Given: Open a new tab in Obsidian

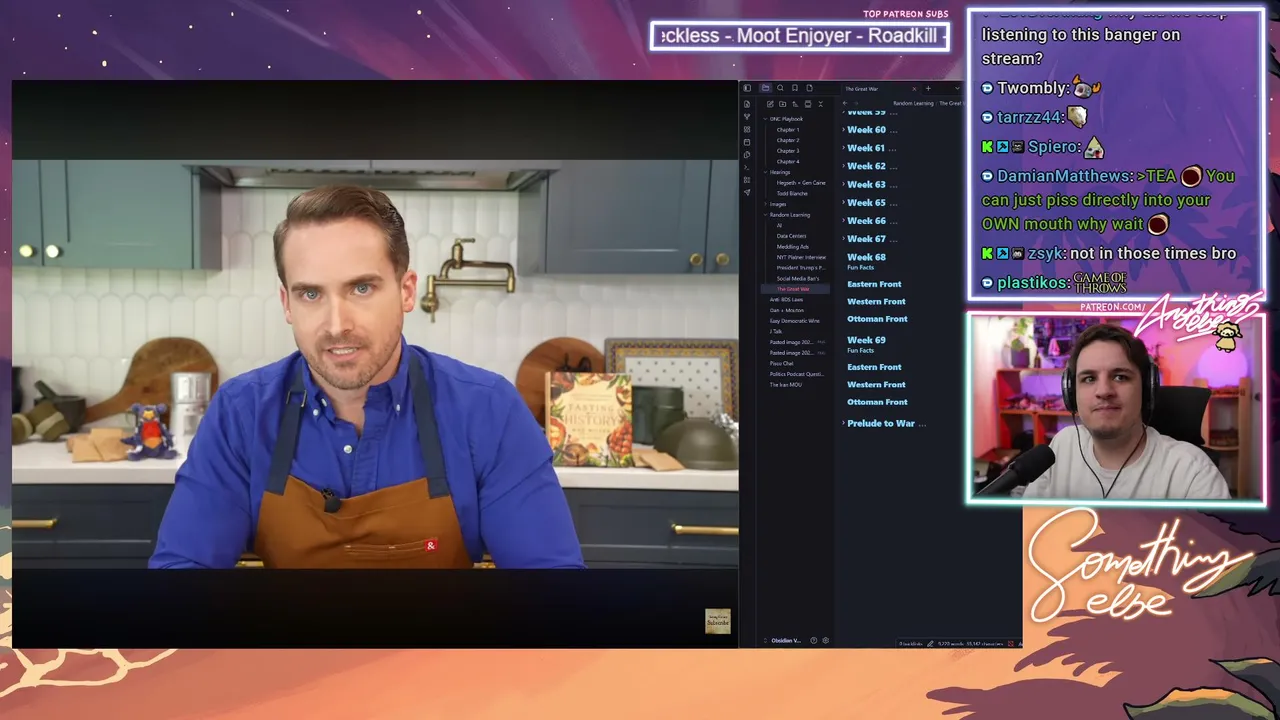Looking at the screenshot, I should pyautogui.click(x=928, y=88).
